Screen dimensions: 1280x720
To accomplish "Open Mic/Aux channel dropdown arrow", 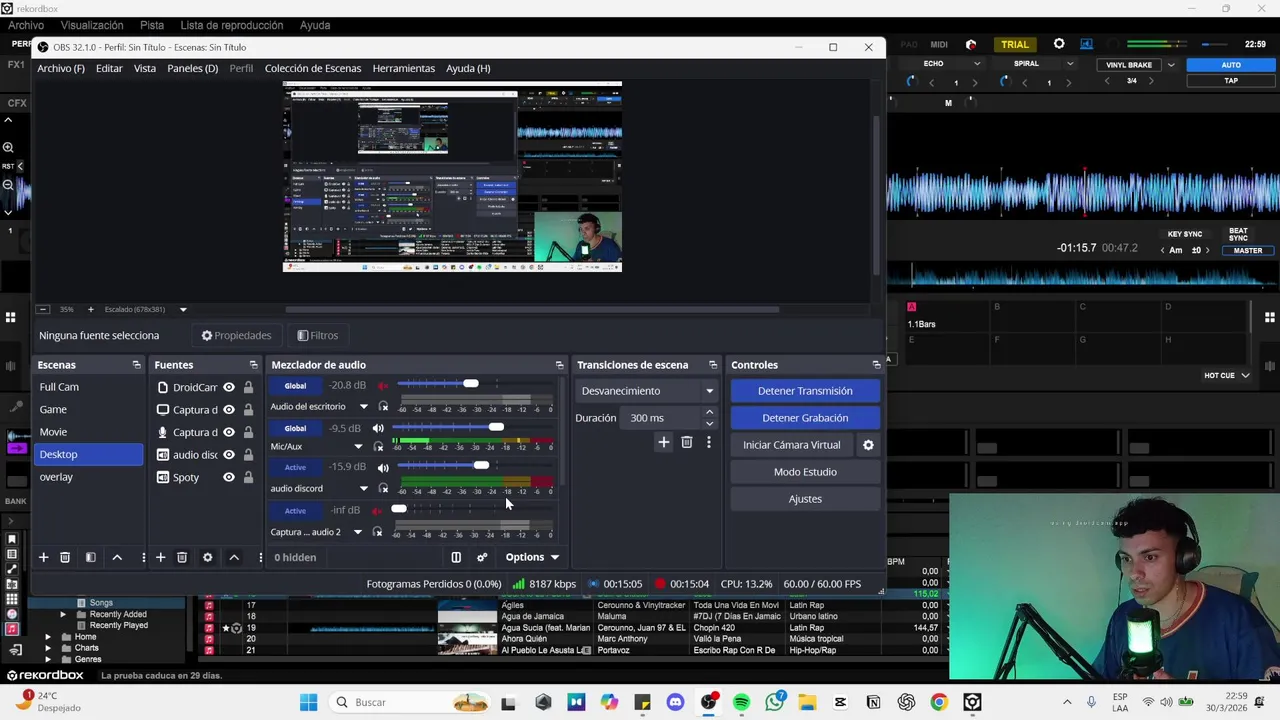I will point(358,447).
